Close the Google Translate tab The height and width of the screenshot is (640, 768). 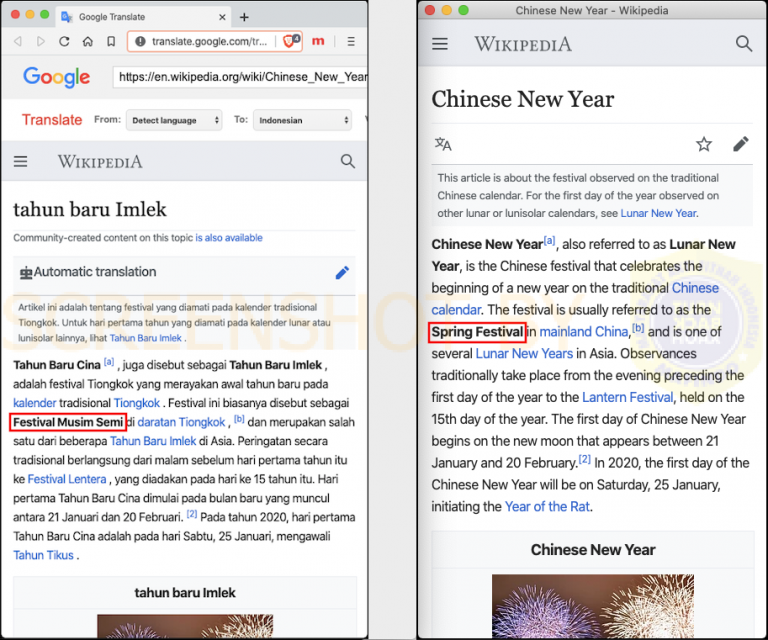pos(222,17)
